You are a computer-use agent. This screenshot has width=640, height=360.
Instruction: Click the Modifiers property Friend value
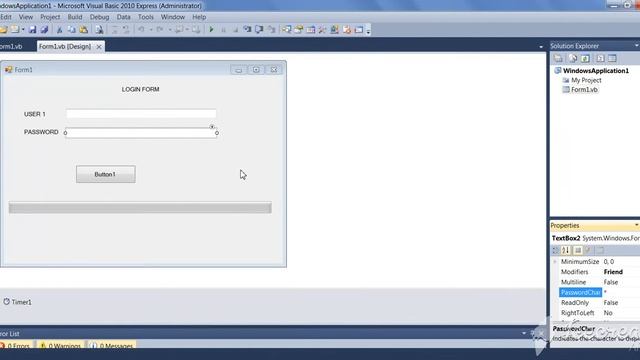point(613,272)
